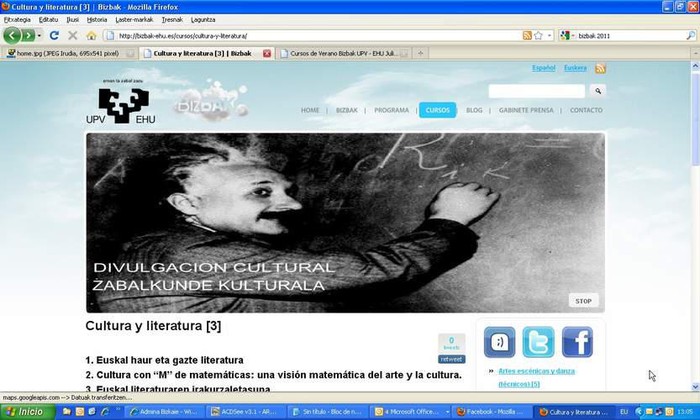Open the Historia menu

click(x=97, y=20)
